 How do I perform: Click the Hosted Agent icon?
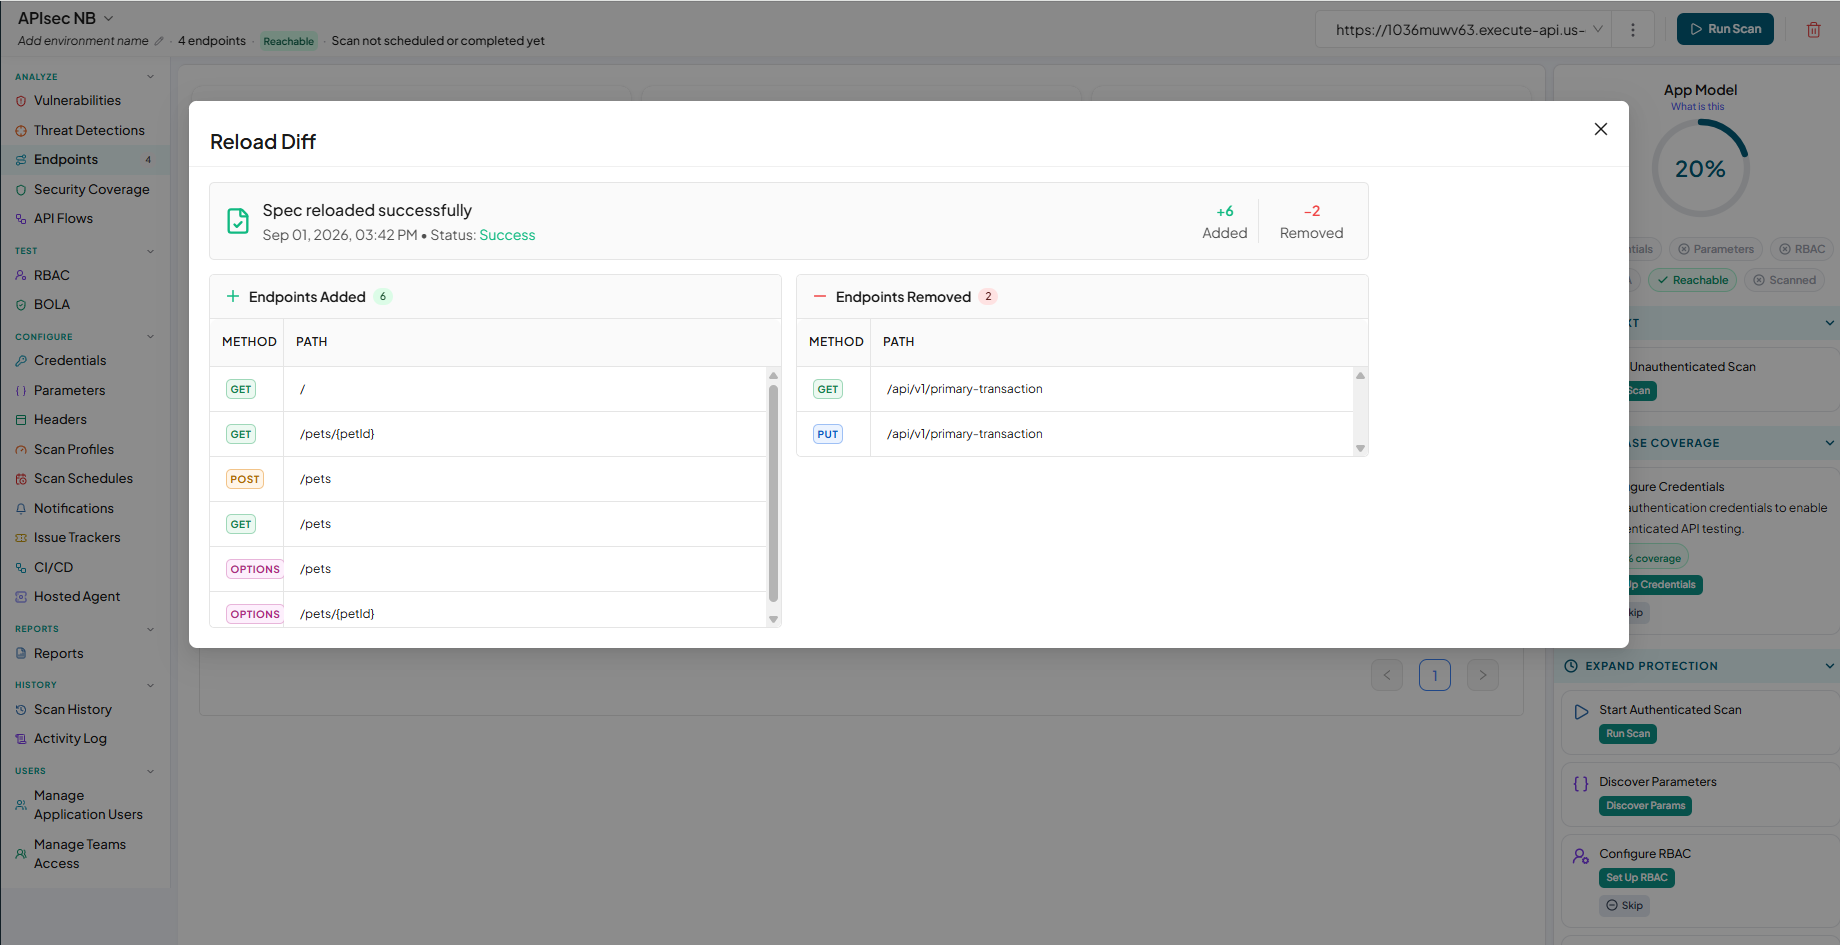(21, 597)
